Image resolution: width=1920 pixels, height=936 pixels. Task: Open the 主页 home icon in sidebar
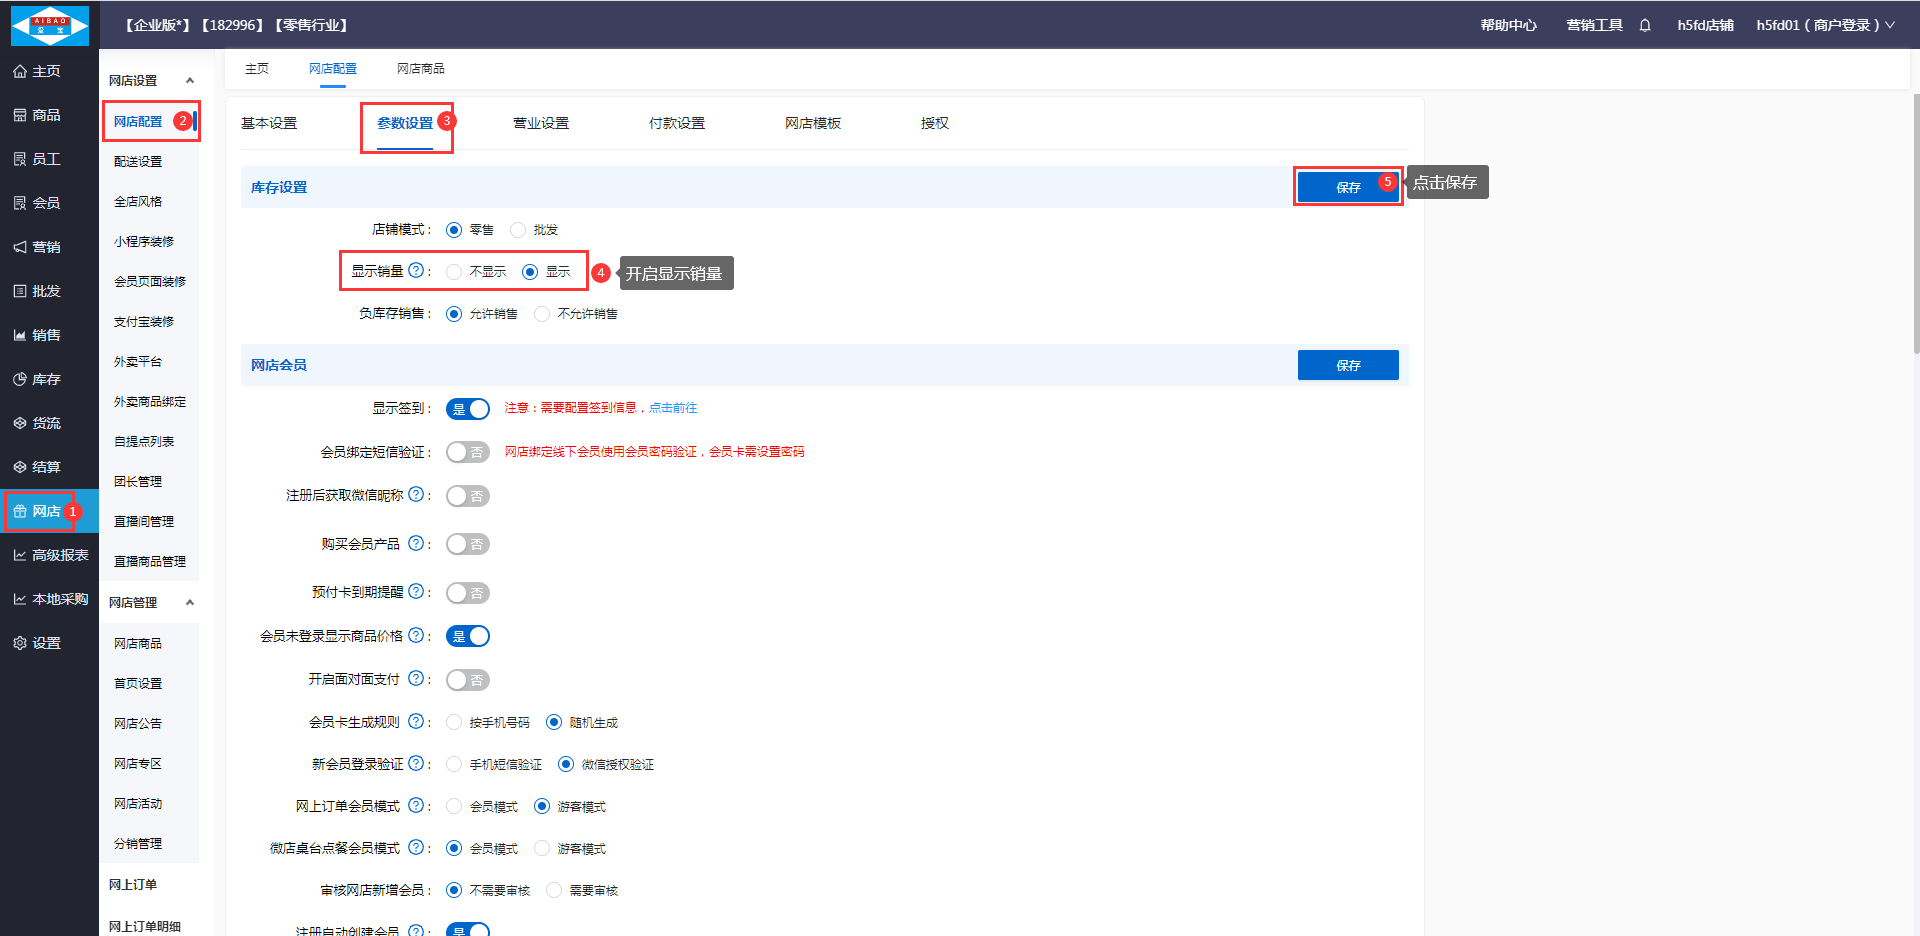[20, 72]
